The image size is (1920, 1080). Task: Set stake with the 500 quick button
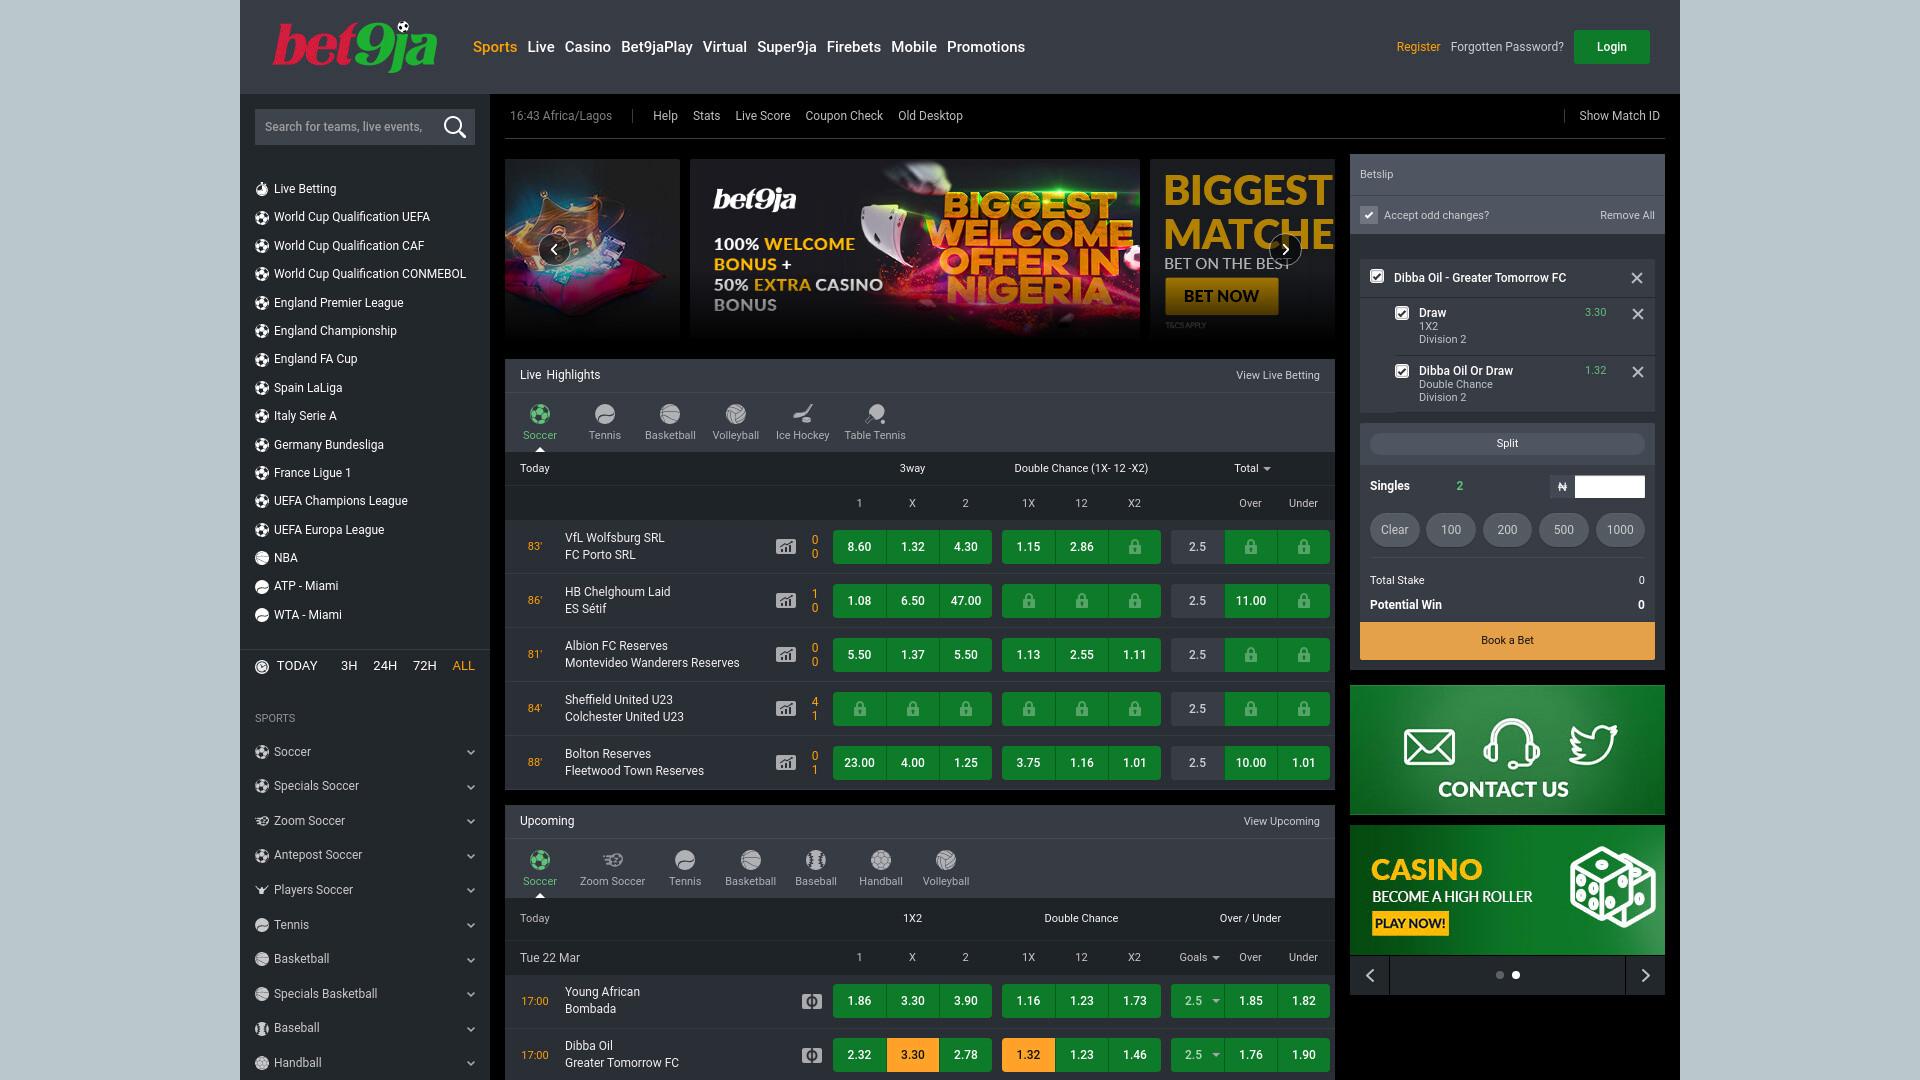tap(1564, 530)
